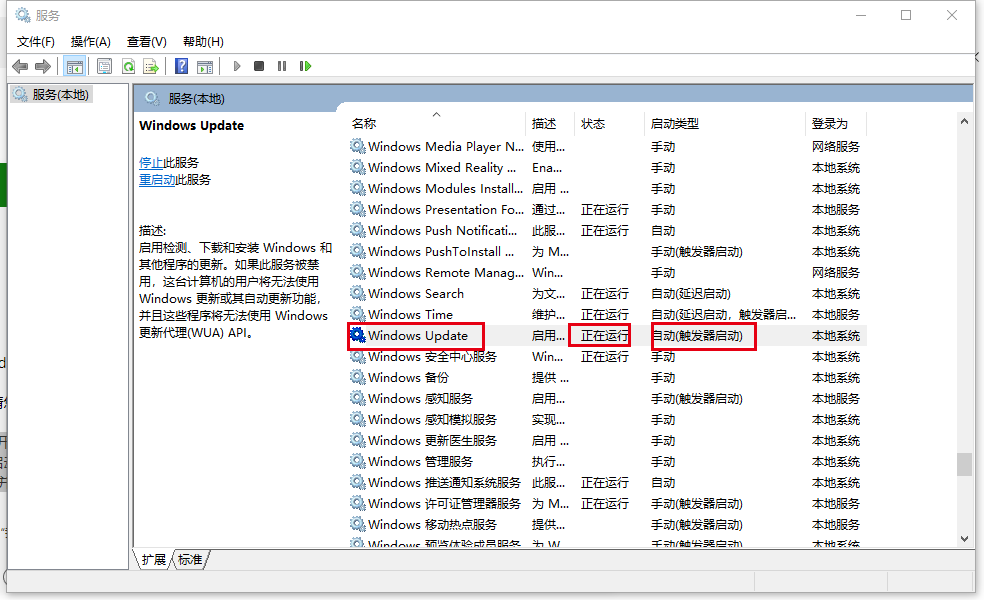Click the Ena... description of Windows Mixed Reality
The height and width of the screenshot is (600, 984).
pos(547,168)
